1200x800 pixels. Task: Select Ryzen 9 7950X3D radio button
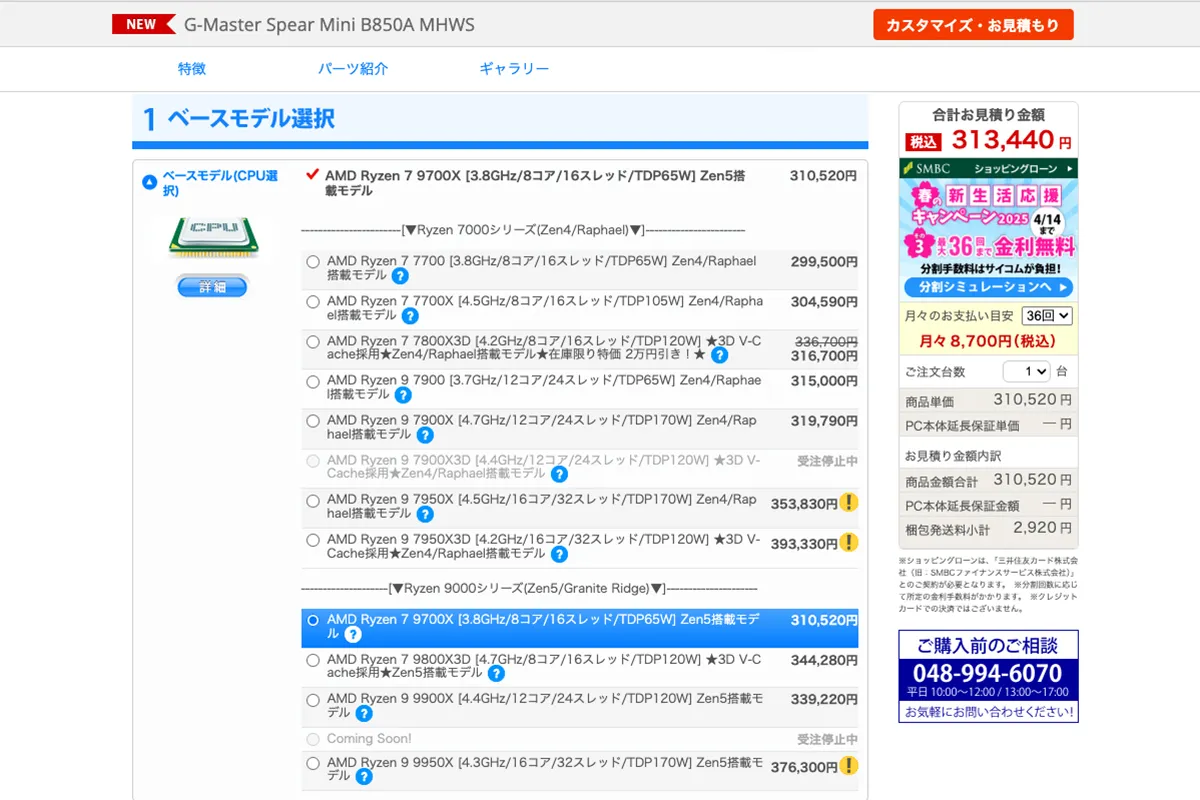click(x=314, y=540)
